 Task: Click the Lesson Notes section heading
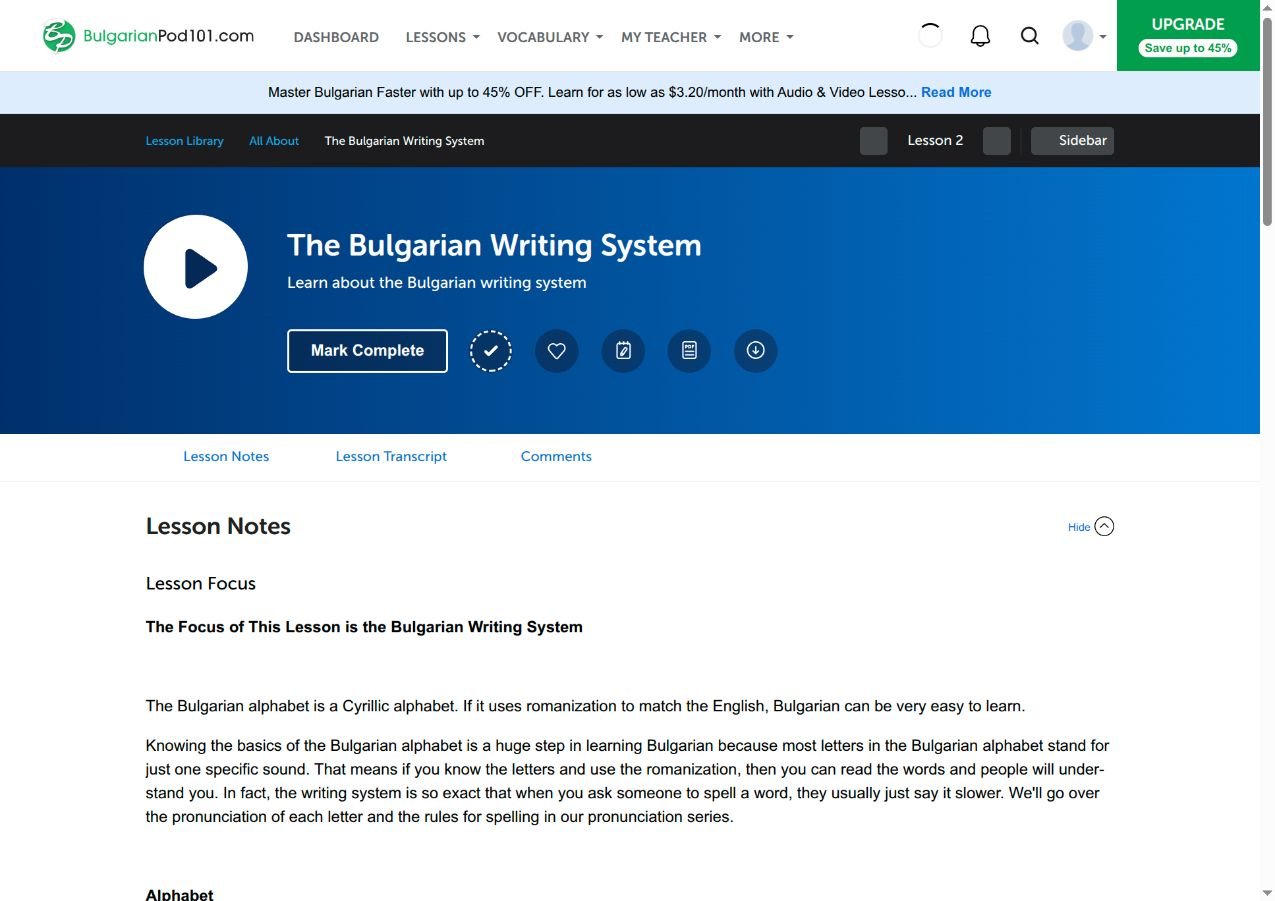tap(218, 527)
